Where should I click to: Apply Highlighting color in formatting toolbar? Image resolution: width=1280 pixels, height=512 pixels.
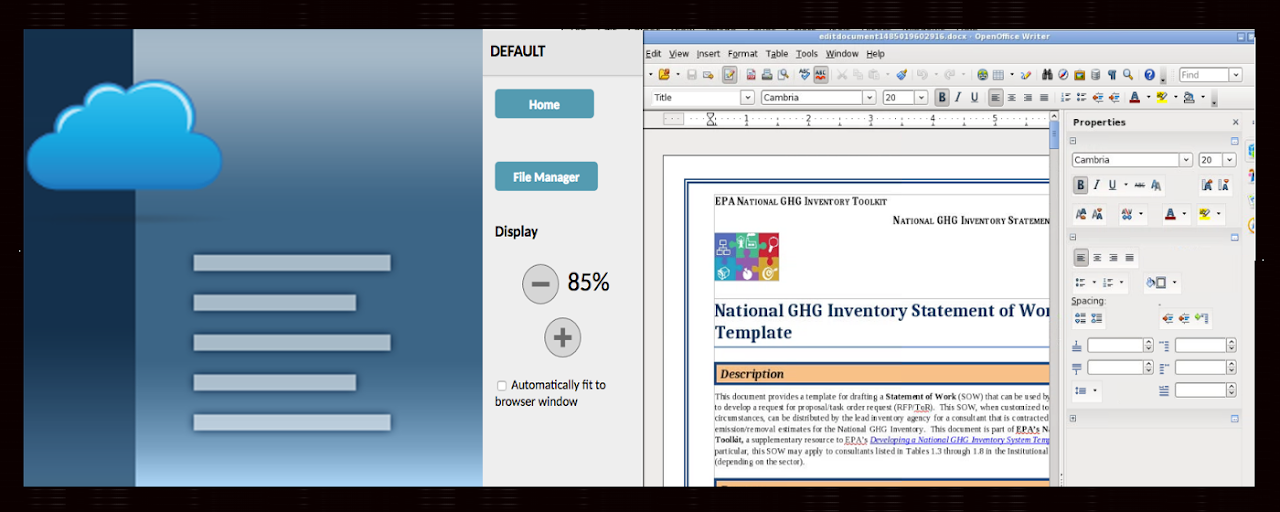[1162, 97]
